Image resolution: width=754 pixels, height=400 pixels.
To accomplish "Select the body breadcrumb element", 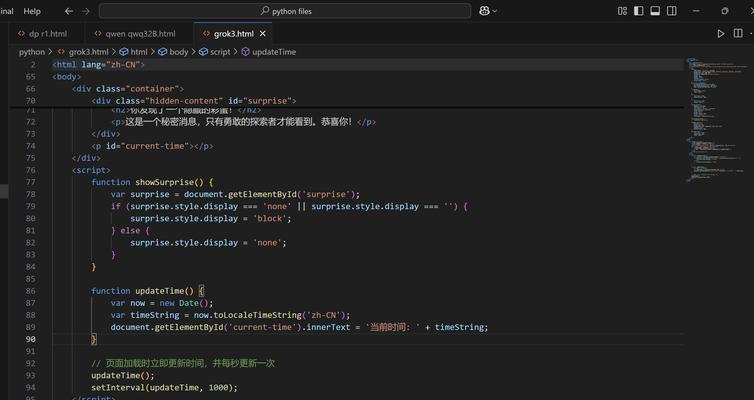I will coord(174,52).
